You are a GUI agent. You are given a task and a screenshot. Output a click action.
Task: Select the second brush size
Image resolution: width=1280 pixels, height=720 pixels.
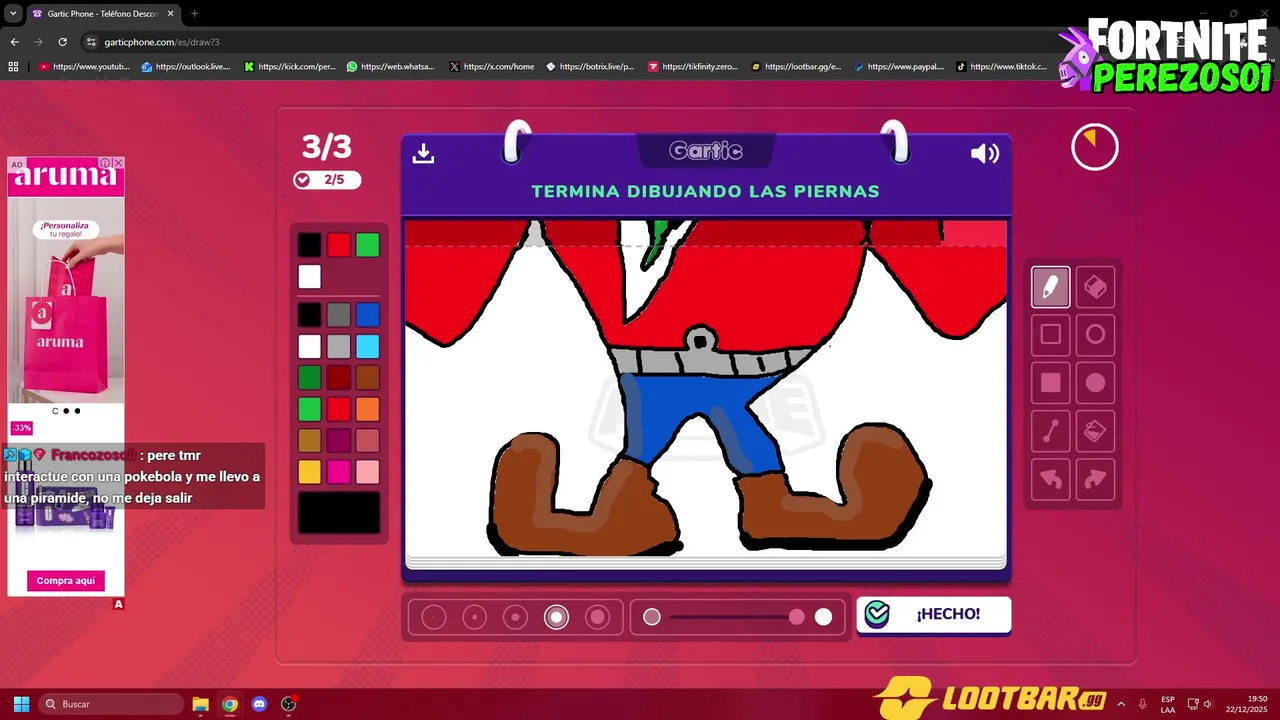click(474, 617)
